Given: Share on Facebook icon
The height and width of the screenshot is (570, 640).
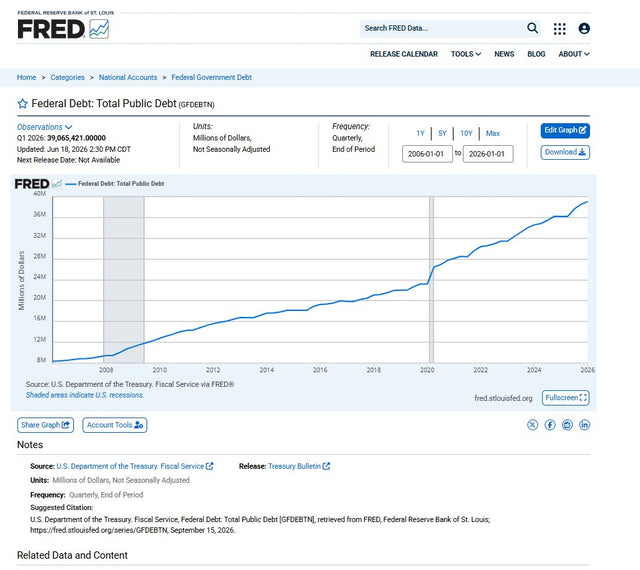Looking at the screenshot, I should (550, 425).
